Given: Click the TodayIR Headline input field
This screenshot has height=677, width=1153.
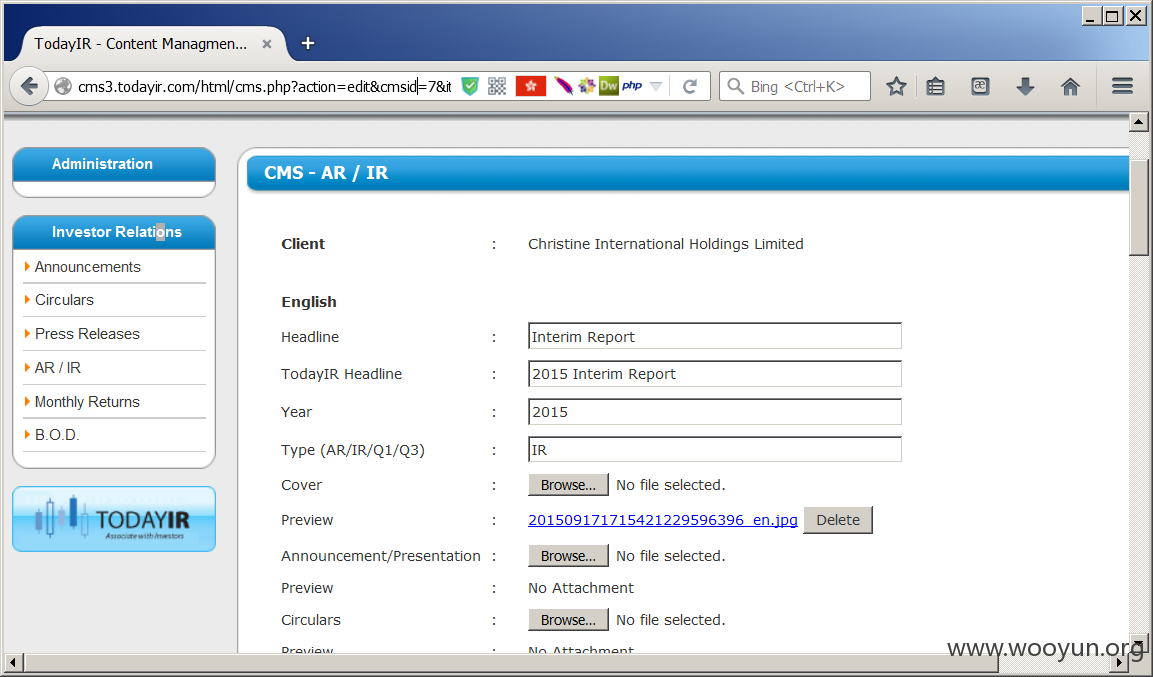Looking at the screenshot, I should (715, 374).
